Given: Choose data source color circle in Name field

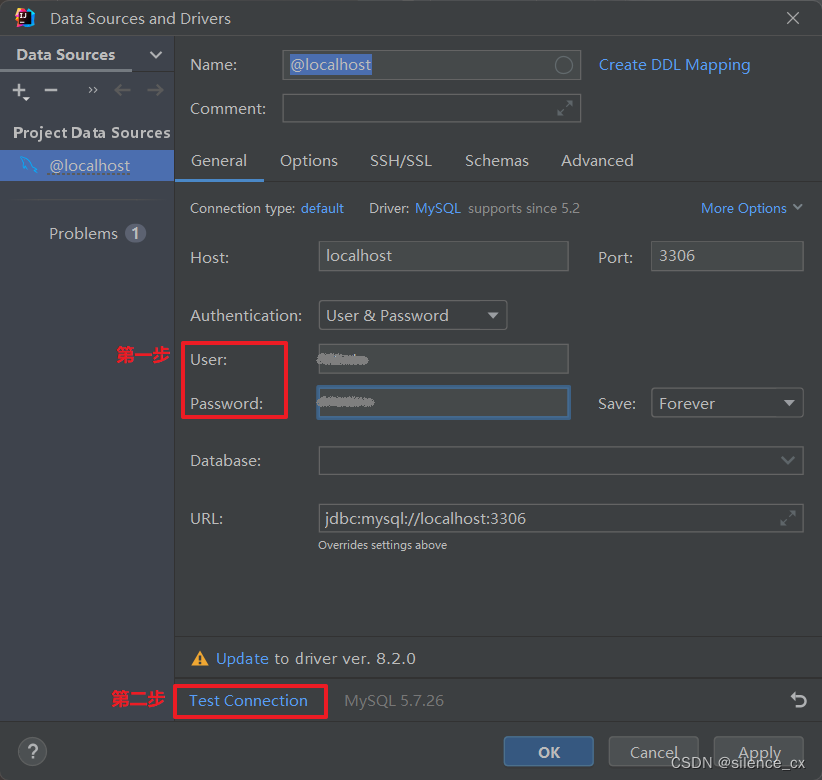Looking at the screenshot, I should 564,65.
